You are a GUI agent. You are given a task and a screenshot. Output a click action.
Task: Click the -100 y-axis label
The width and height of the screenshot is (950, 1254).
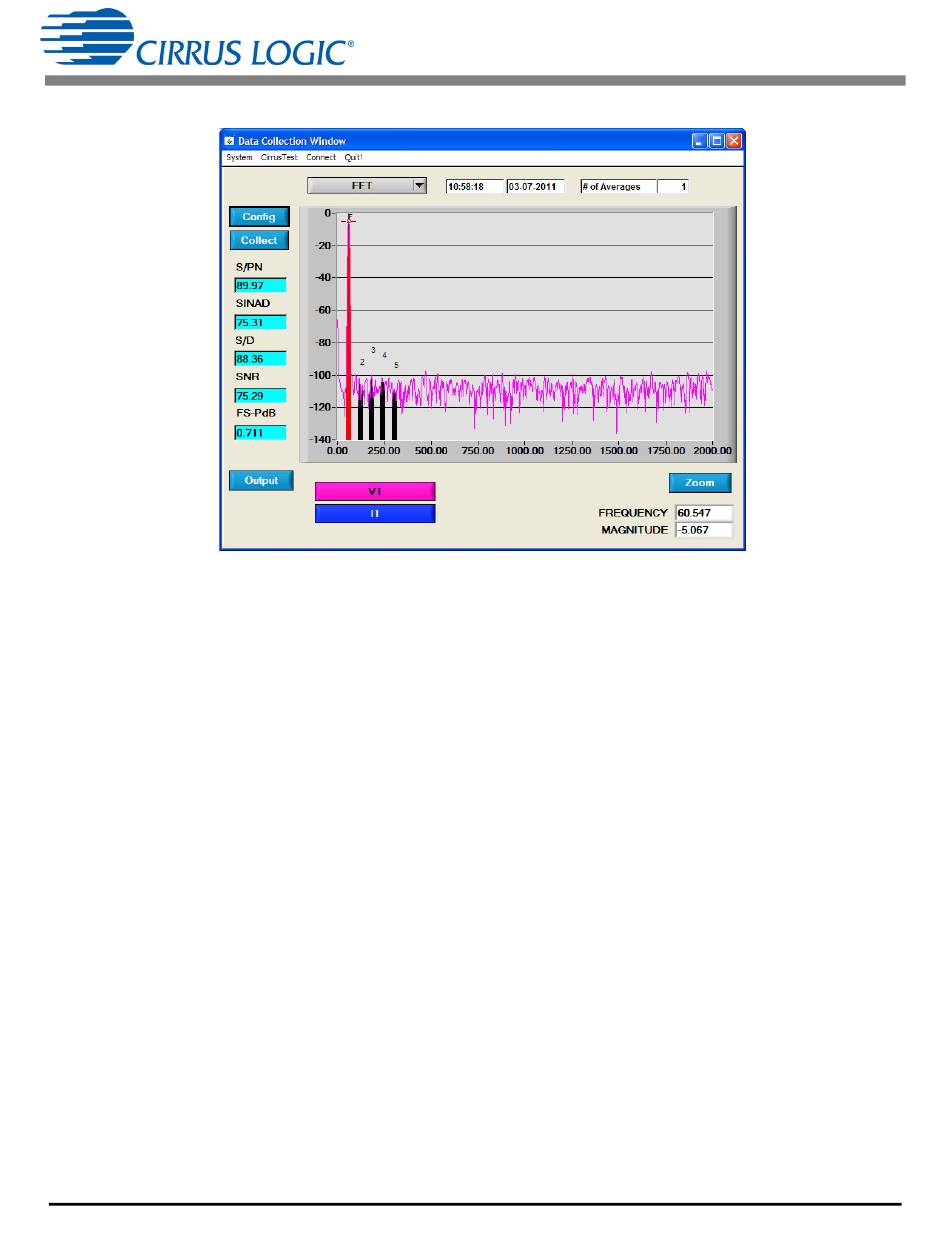coord(320,375)
